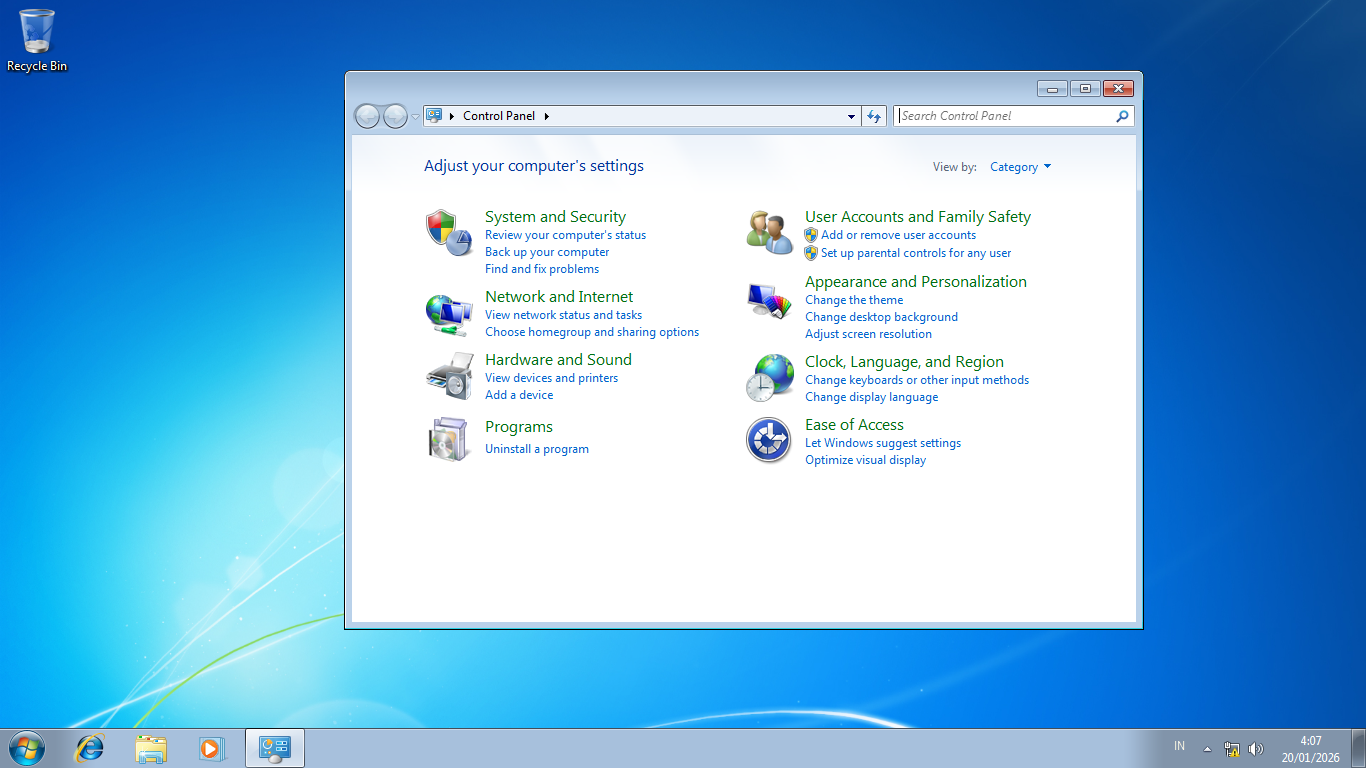Viewport: 1366px width, 768px height.
Task: Open the volume speaker icon in tray
Action: (x=1256, y=749)
